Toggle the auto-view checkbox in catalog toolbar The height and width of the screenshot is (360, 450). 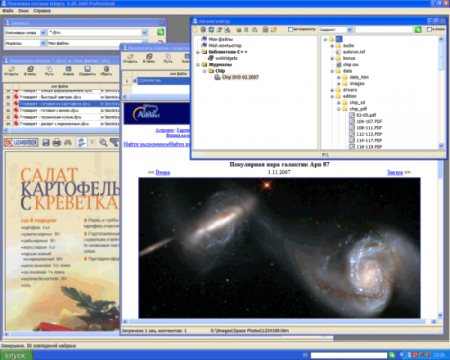pos(290,30)
